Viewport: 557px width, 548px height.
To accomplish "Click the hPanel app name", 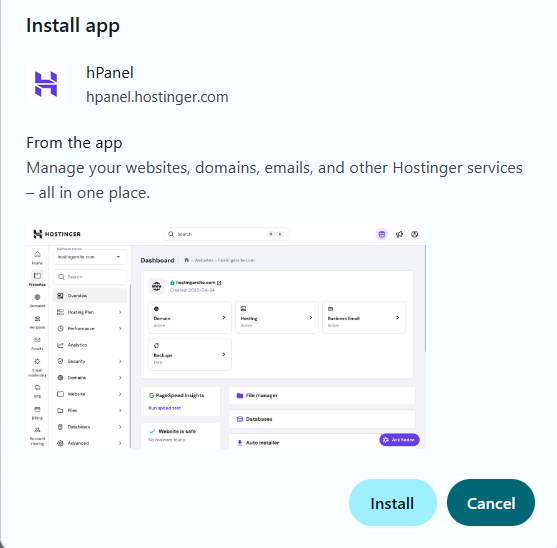I will [x=110, y=73].
